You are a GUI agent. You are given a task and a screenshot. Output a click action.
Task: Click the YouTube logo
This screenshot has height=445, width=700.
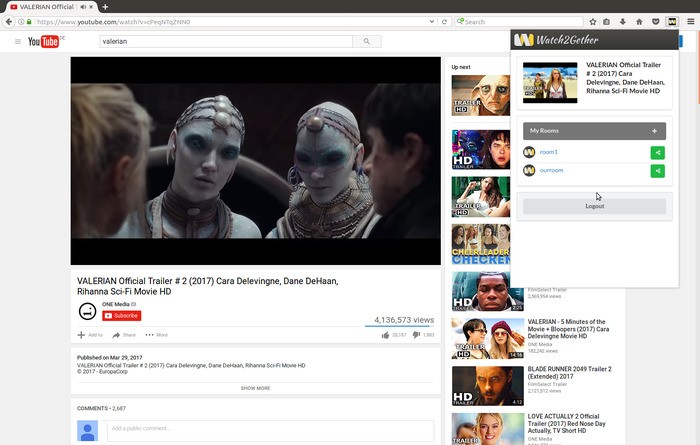point(44,42)
